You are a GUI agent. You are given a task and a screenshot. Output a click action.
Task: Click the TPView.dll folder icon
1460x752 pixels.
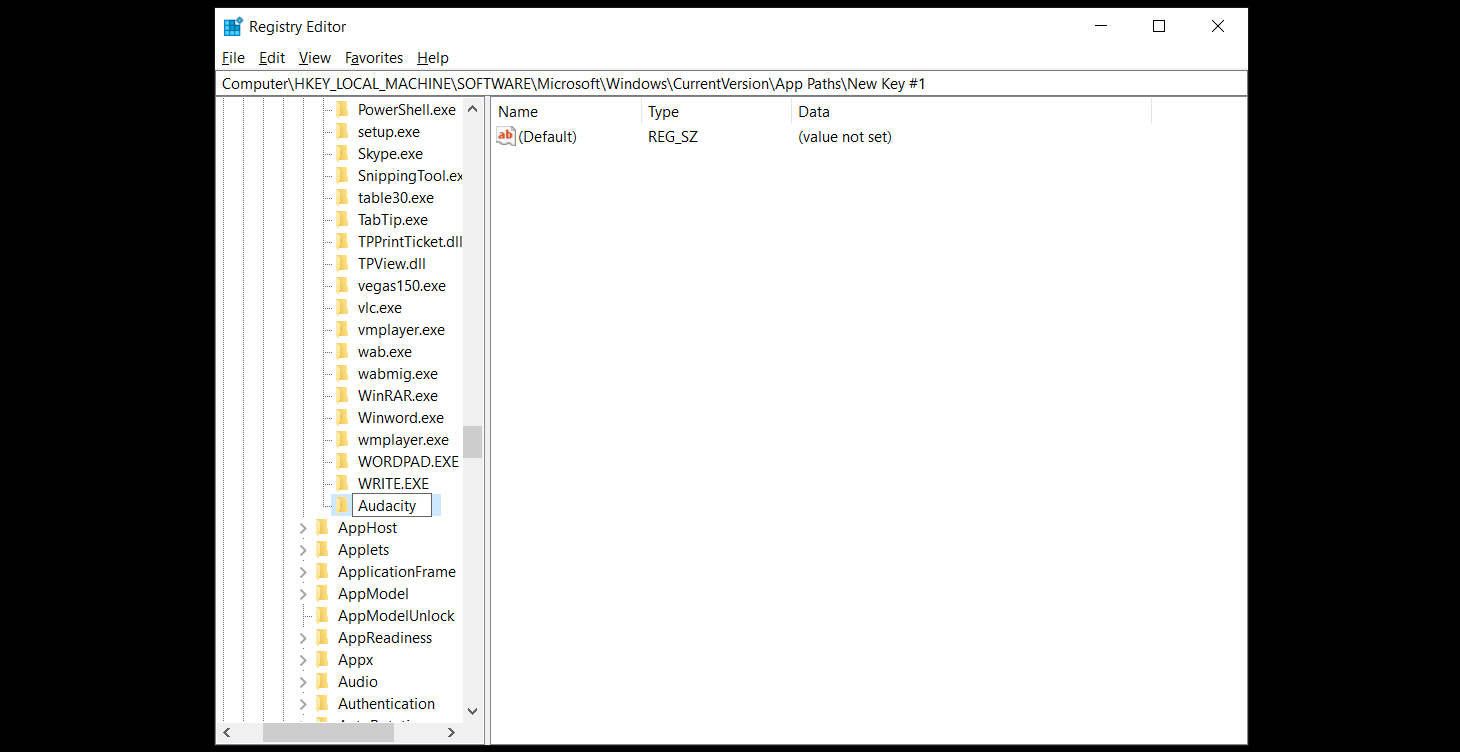(x=342, y=264)
